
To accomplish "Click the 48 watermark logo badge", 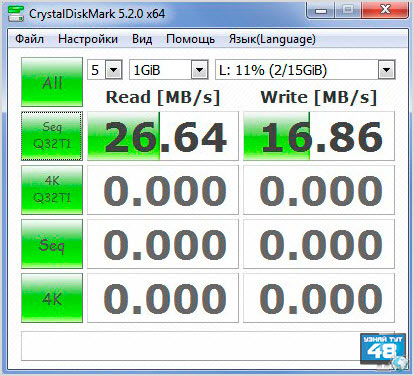I will tap(383, 350).
